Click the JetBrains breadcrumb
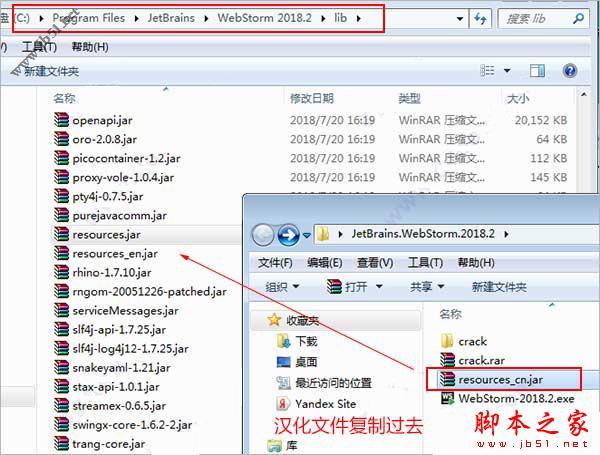Screen dimensions: 600x455 point(171,18)
